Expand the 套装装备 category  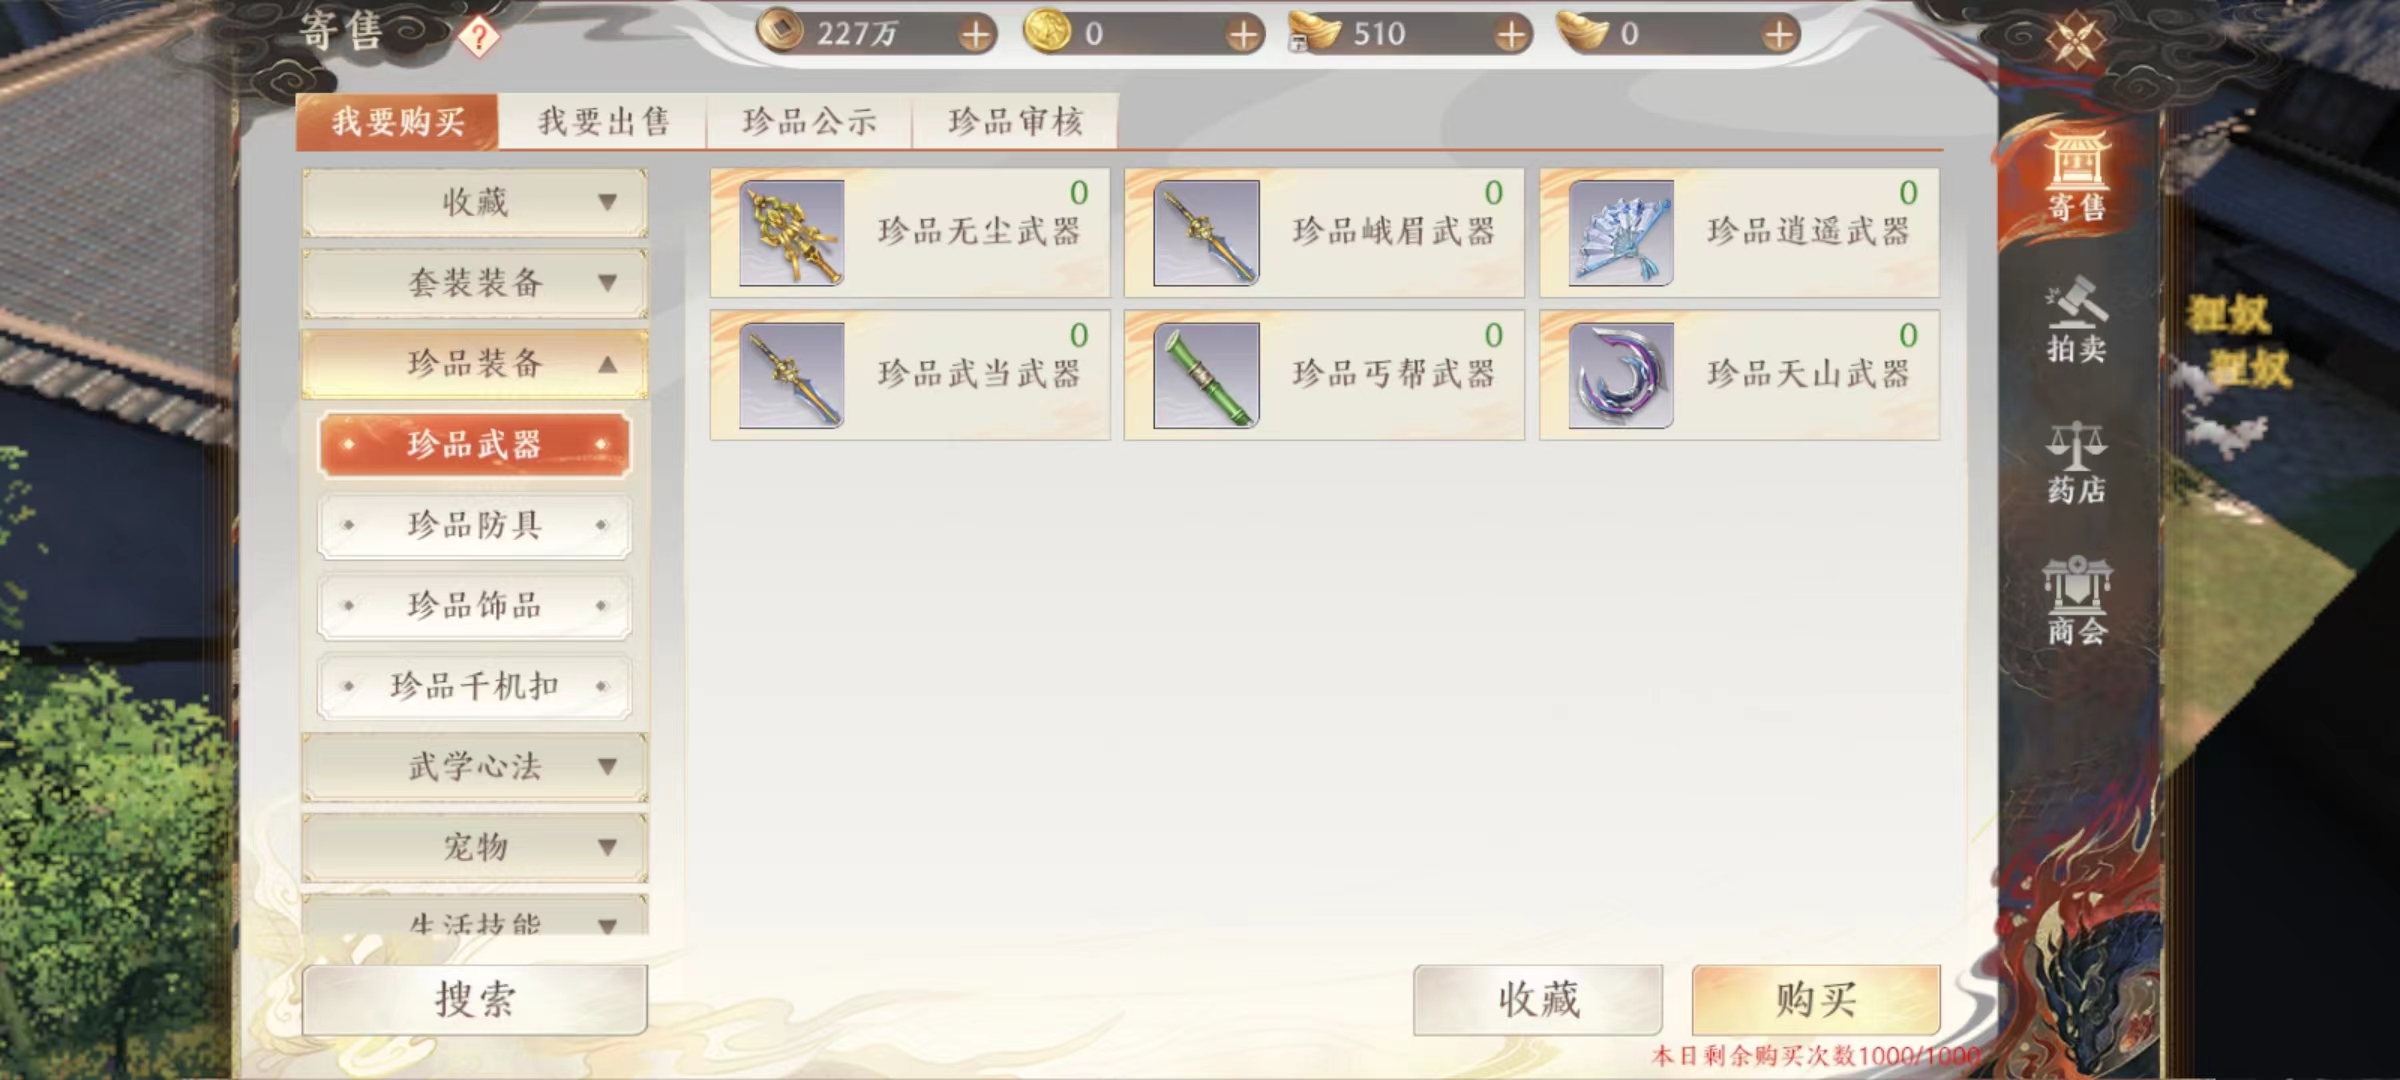(475, 283)
